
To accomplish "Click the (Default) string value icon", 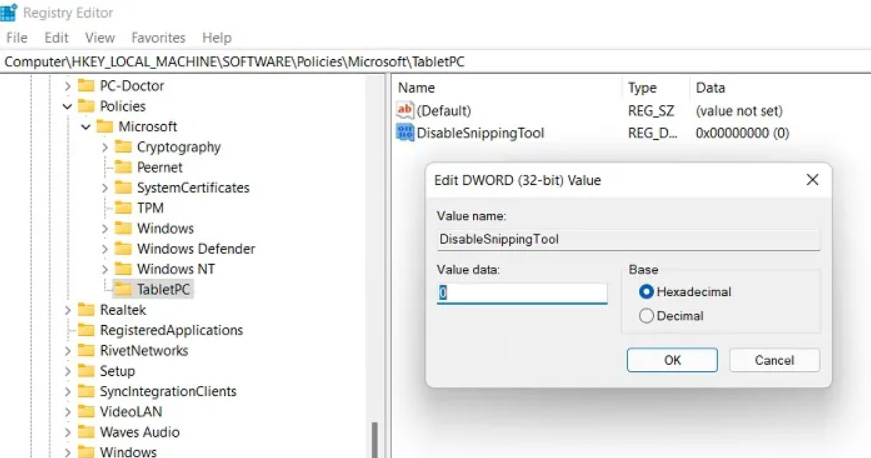I will pyautogui.click(x=405, y=111).
